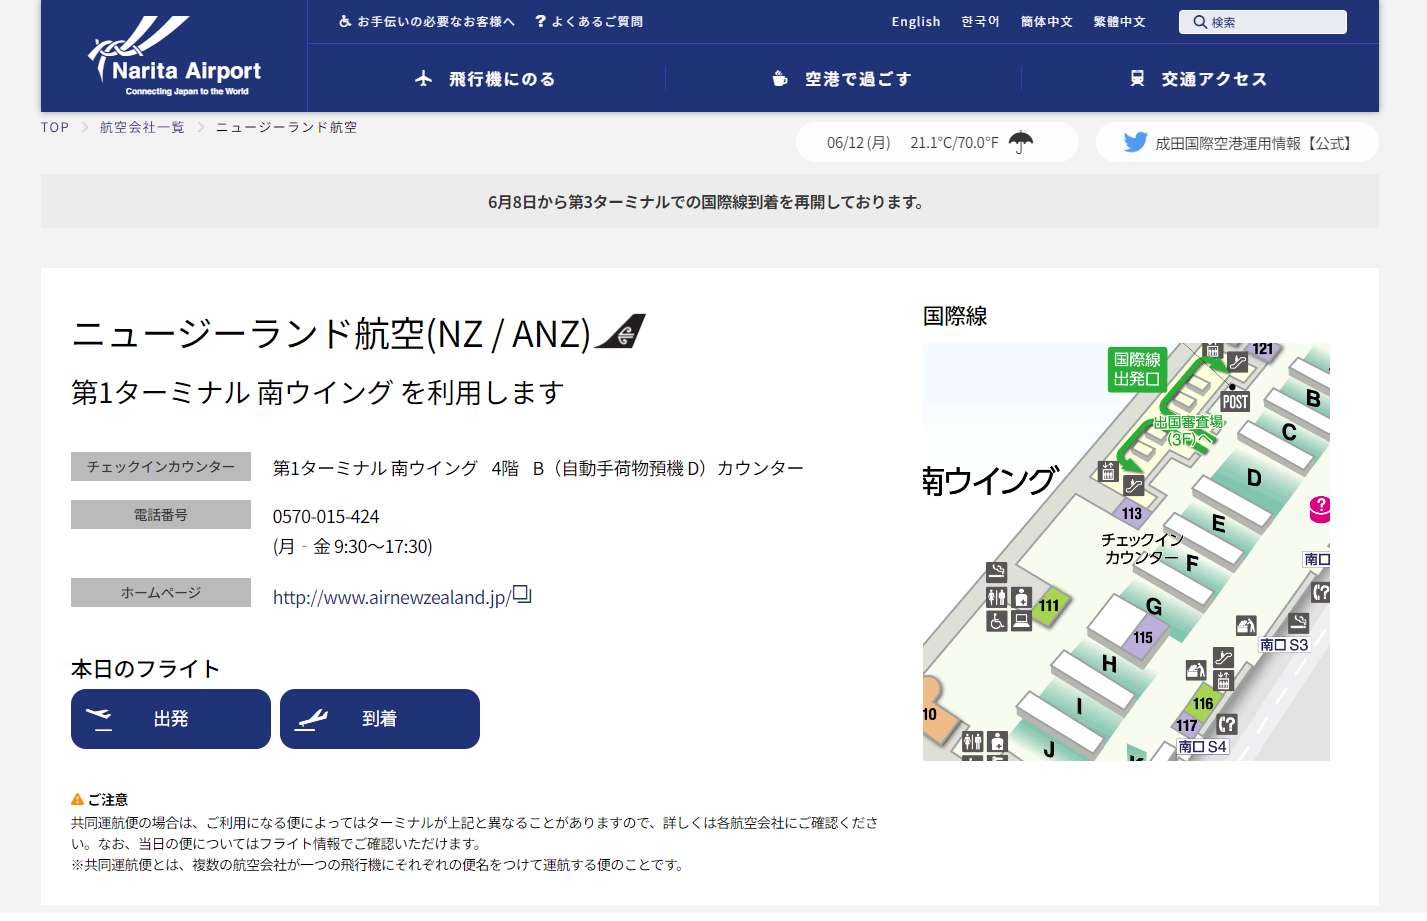Click the 電話番号 label
Image resolution: width=1427 pixels, height=921 pixels.
point(161,514)
